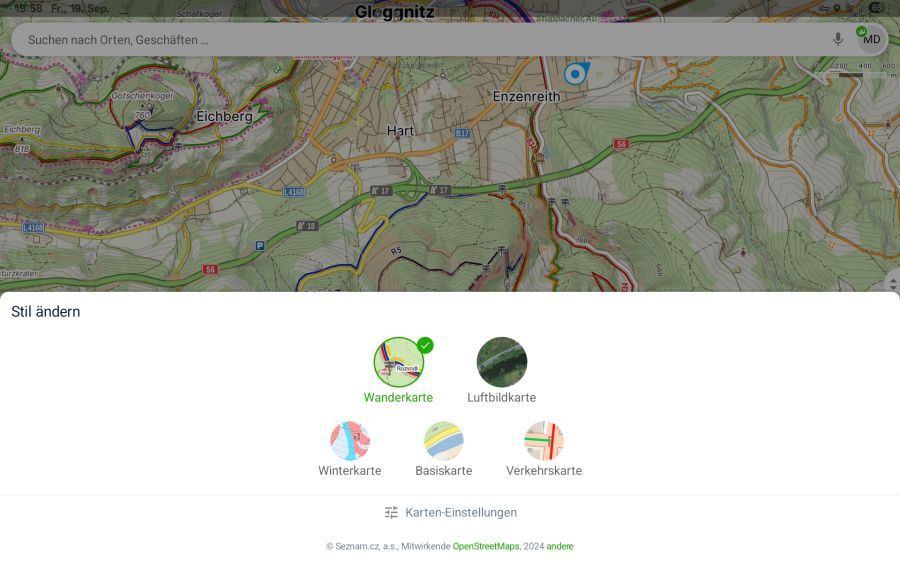Pick the Verkehrskarte traffic style
900x563 pixels.
(544, 441)
